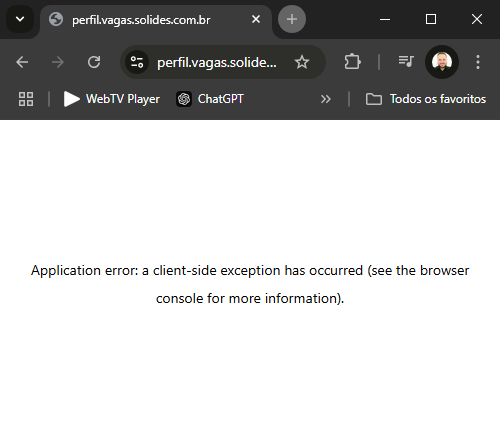
Task: Close the browser window
Action: coord(477,19)
